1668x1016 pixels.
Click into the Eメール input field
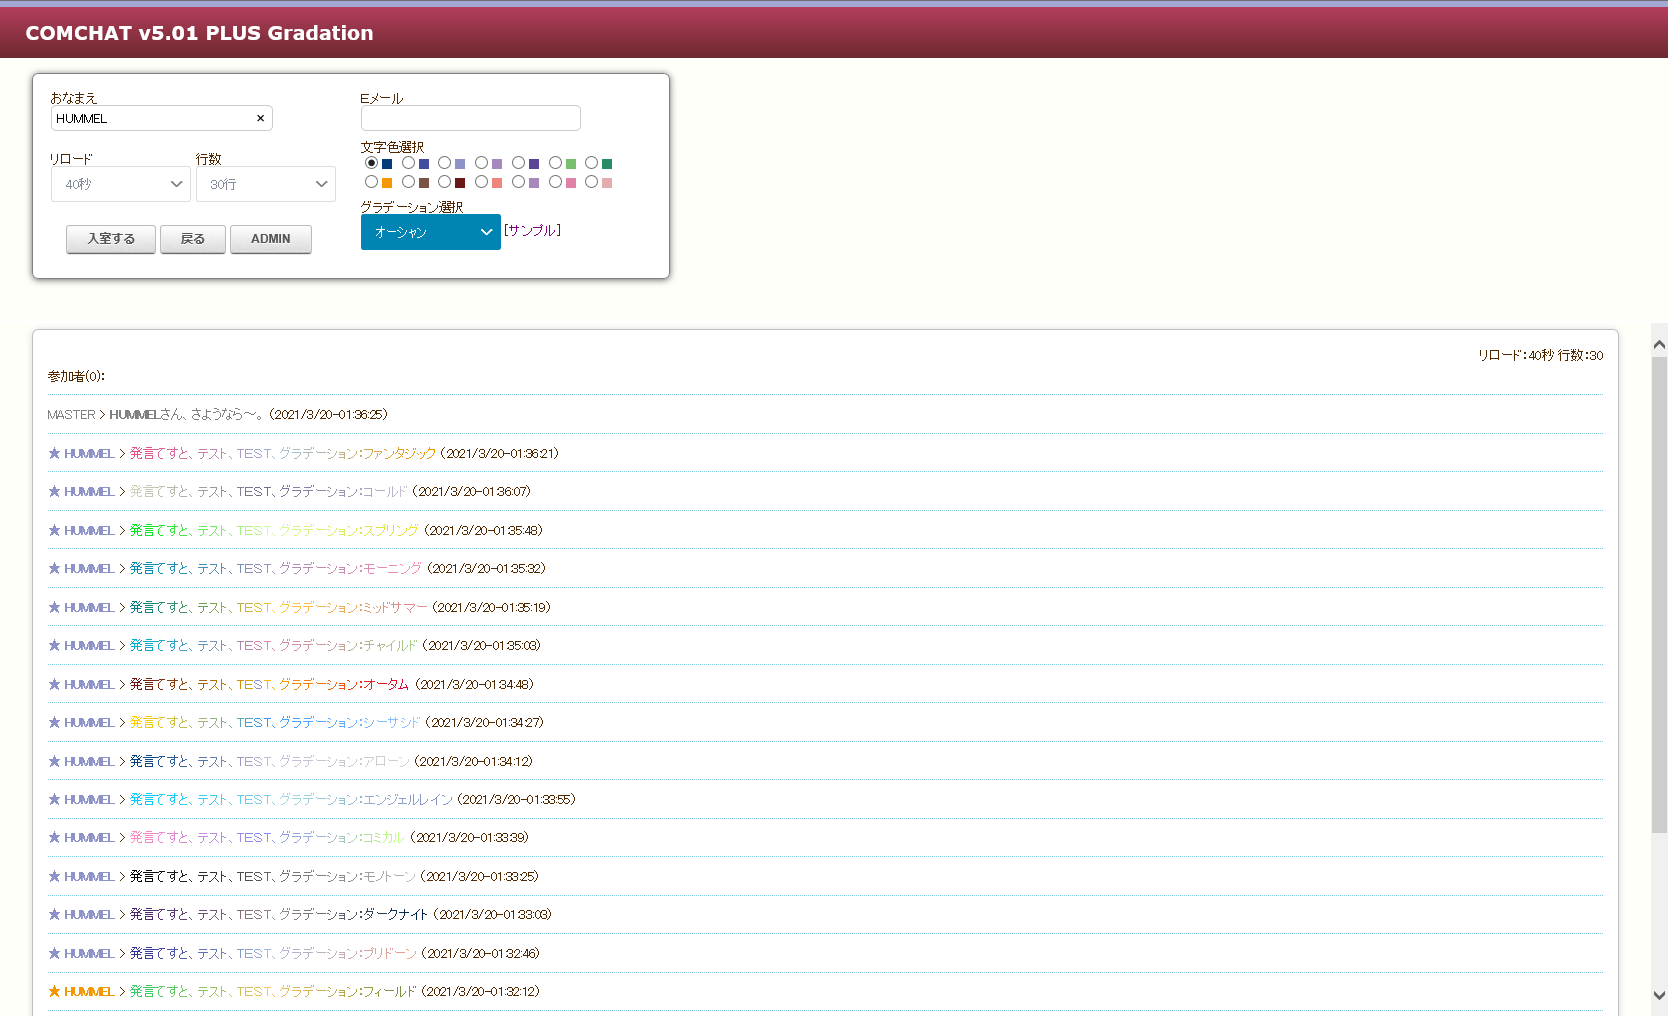point(470,118)
